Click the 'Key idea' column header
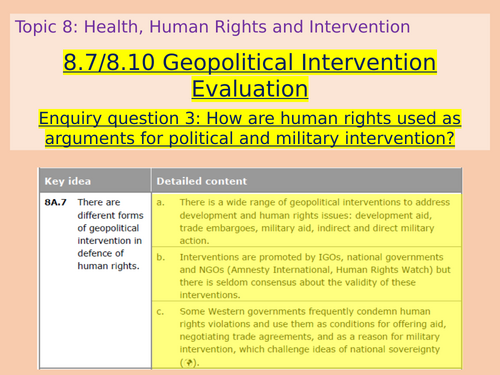Image resolution: width=500 pixels, height=375 pixels. pyautogui.click(x=68, y=181)
